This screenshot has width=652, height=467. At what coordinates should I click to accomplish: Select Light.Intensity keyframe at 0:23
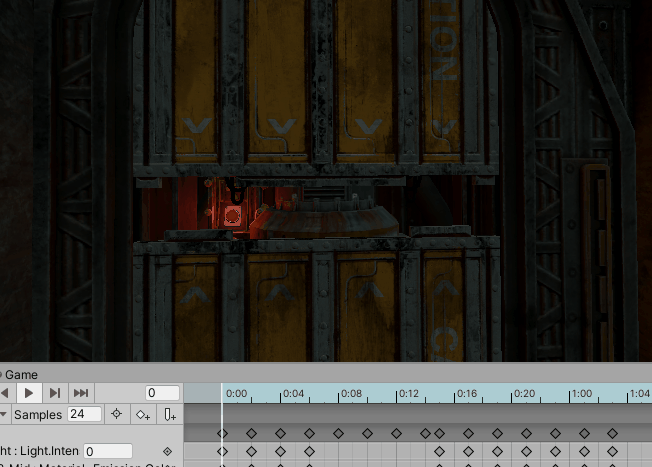tap(556, 451)
